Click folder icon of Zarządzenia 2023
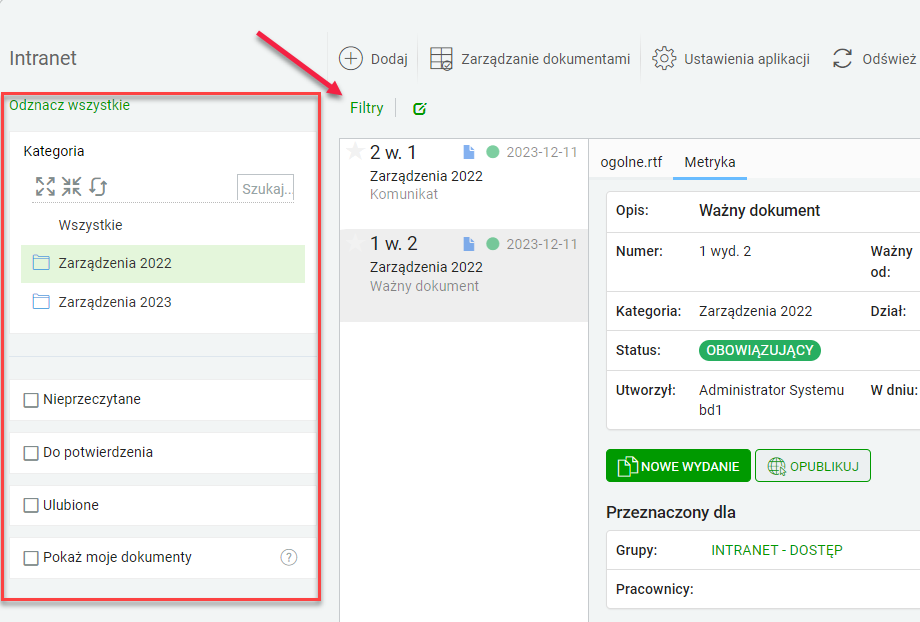This screenshot has width=920, height=622. click(41, 302)
